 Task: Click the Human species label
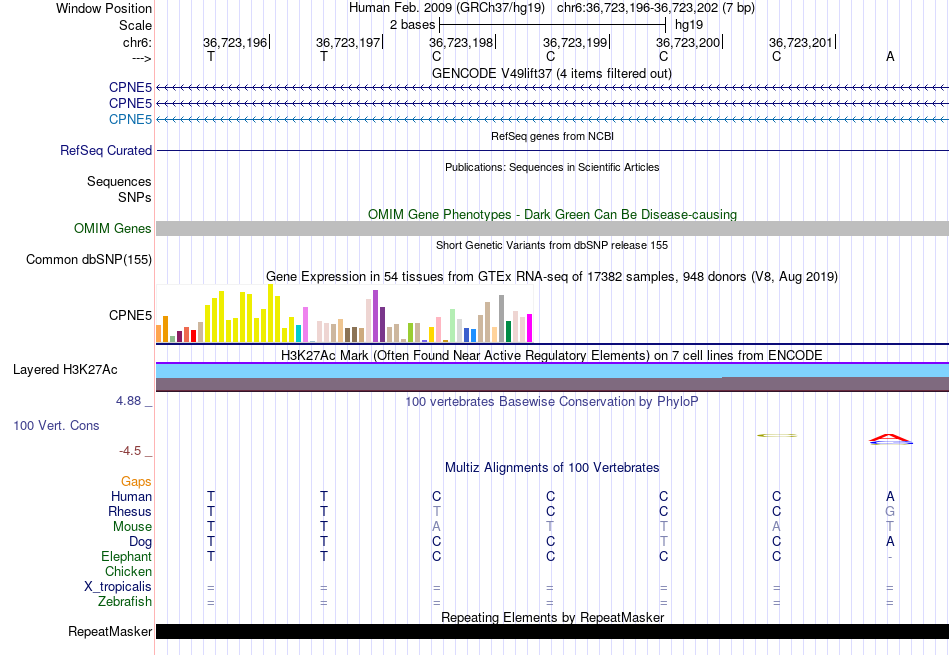[x=131, y=496]
